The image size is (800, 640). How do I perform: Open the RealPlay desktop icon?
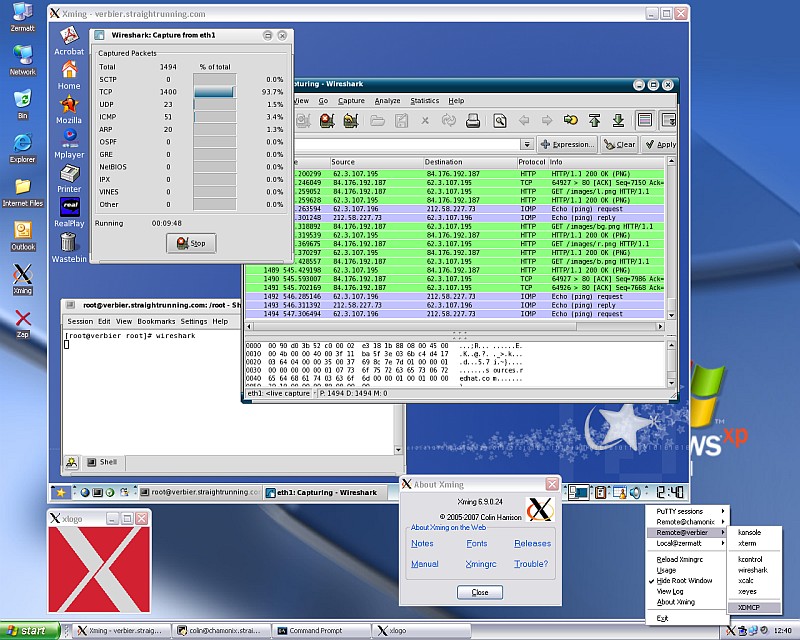[69, 213]
